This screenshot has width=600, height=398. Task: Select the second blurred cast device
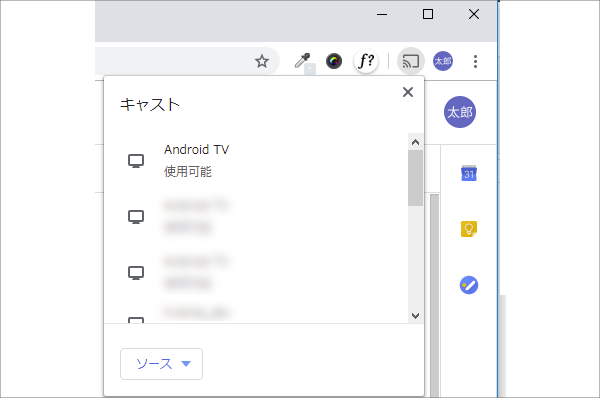[256, 217]
